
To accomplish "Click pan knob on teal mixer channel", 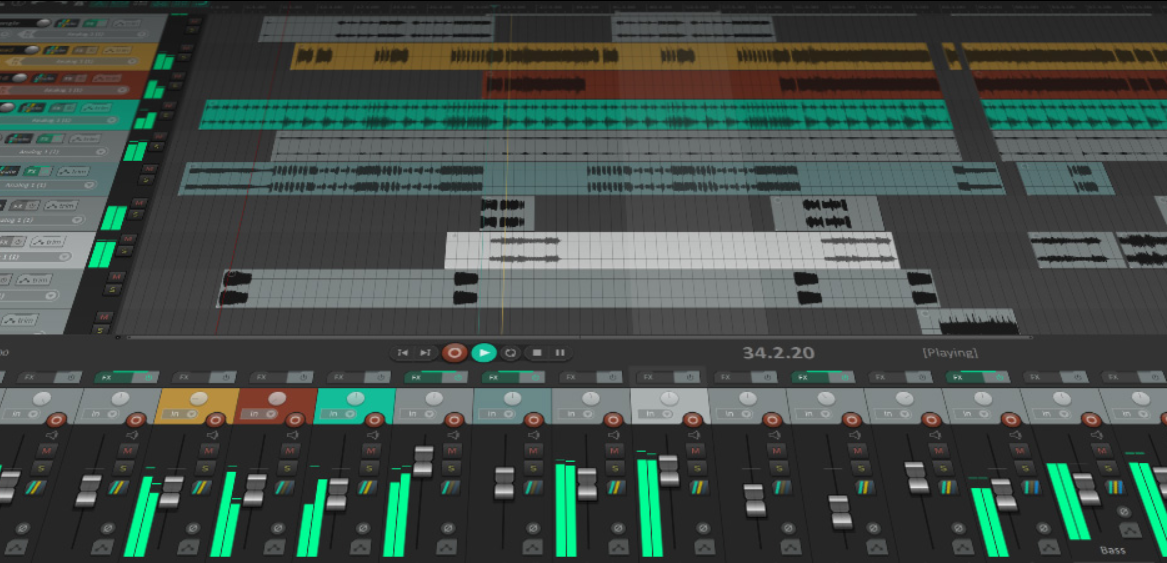I will [x=356, y=398].
